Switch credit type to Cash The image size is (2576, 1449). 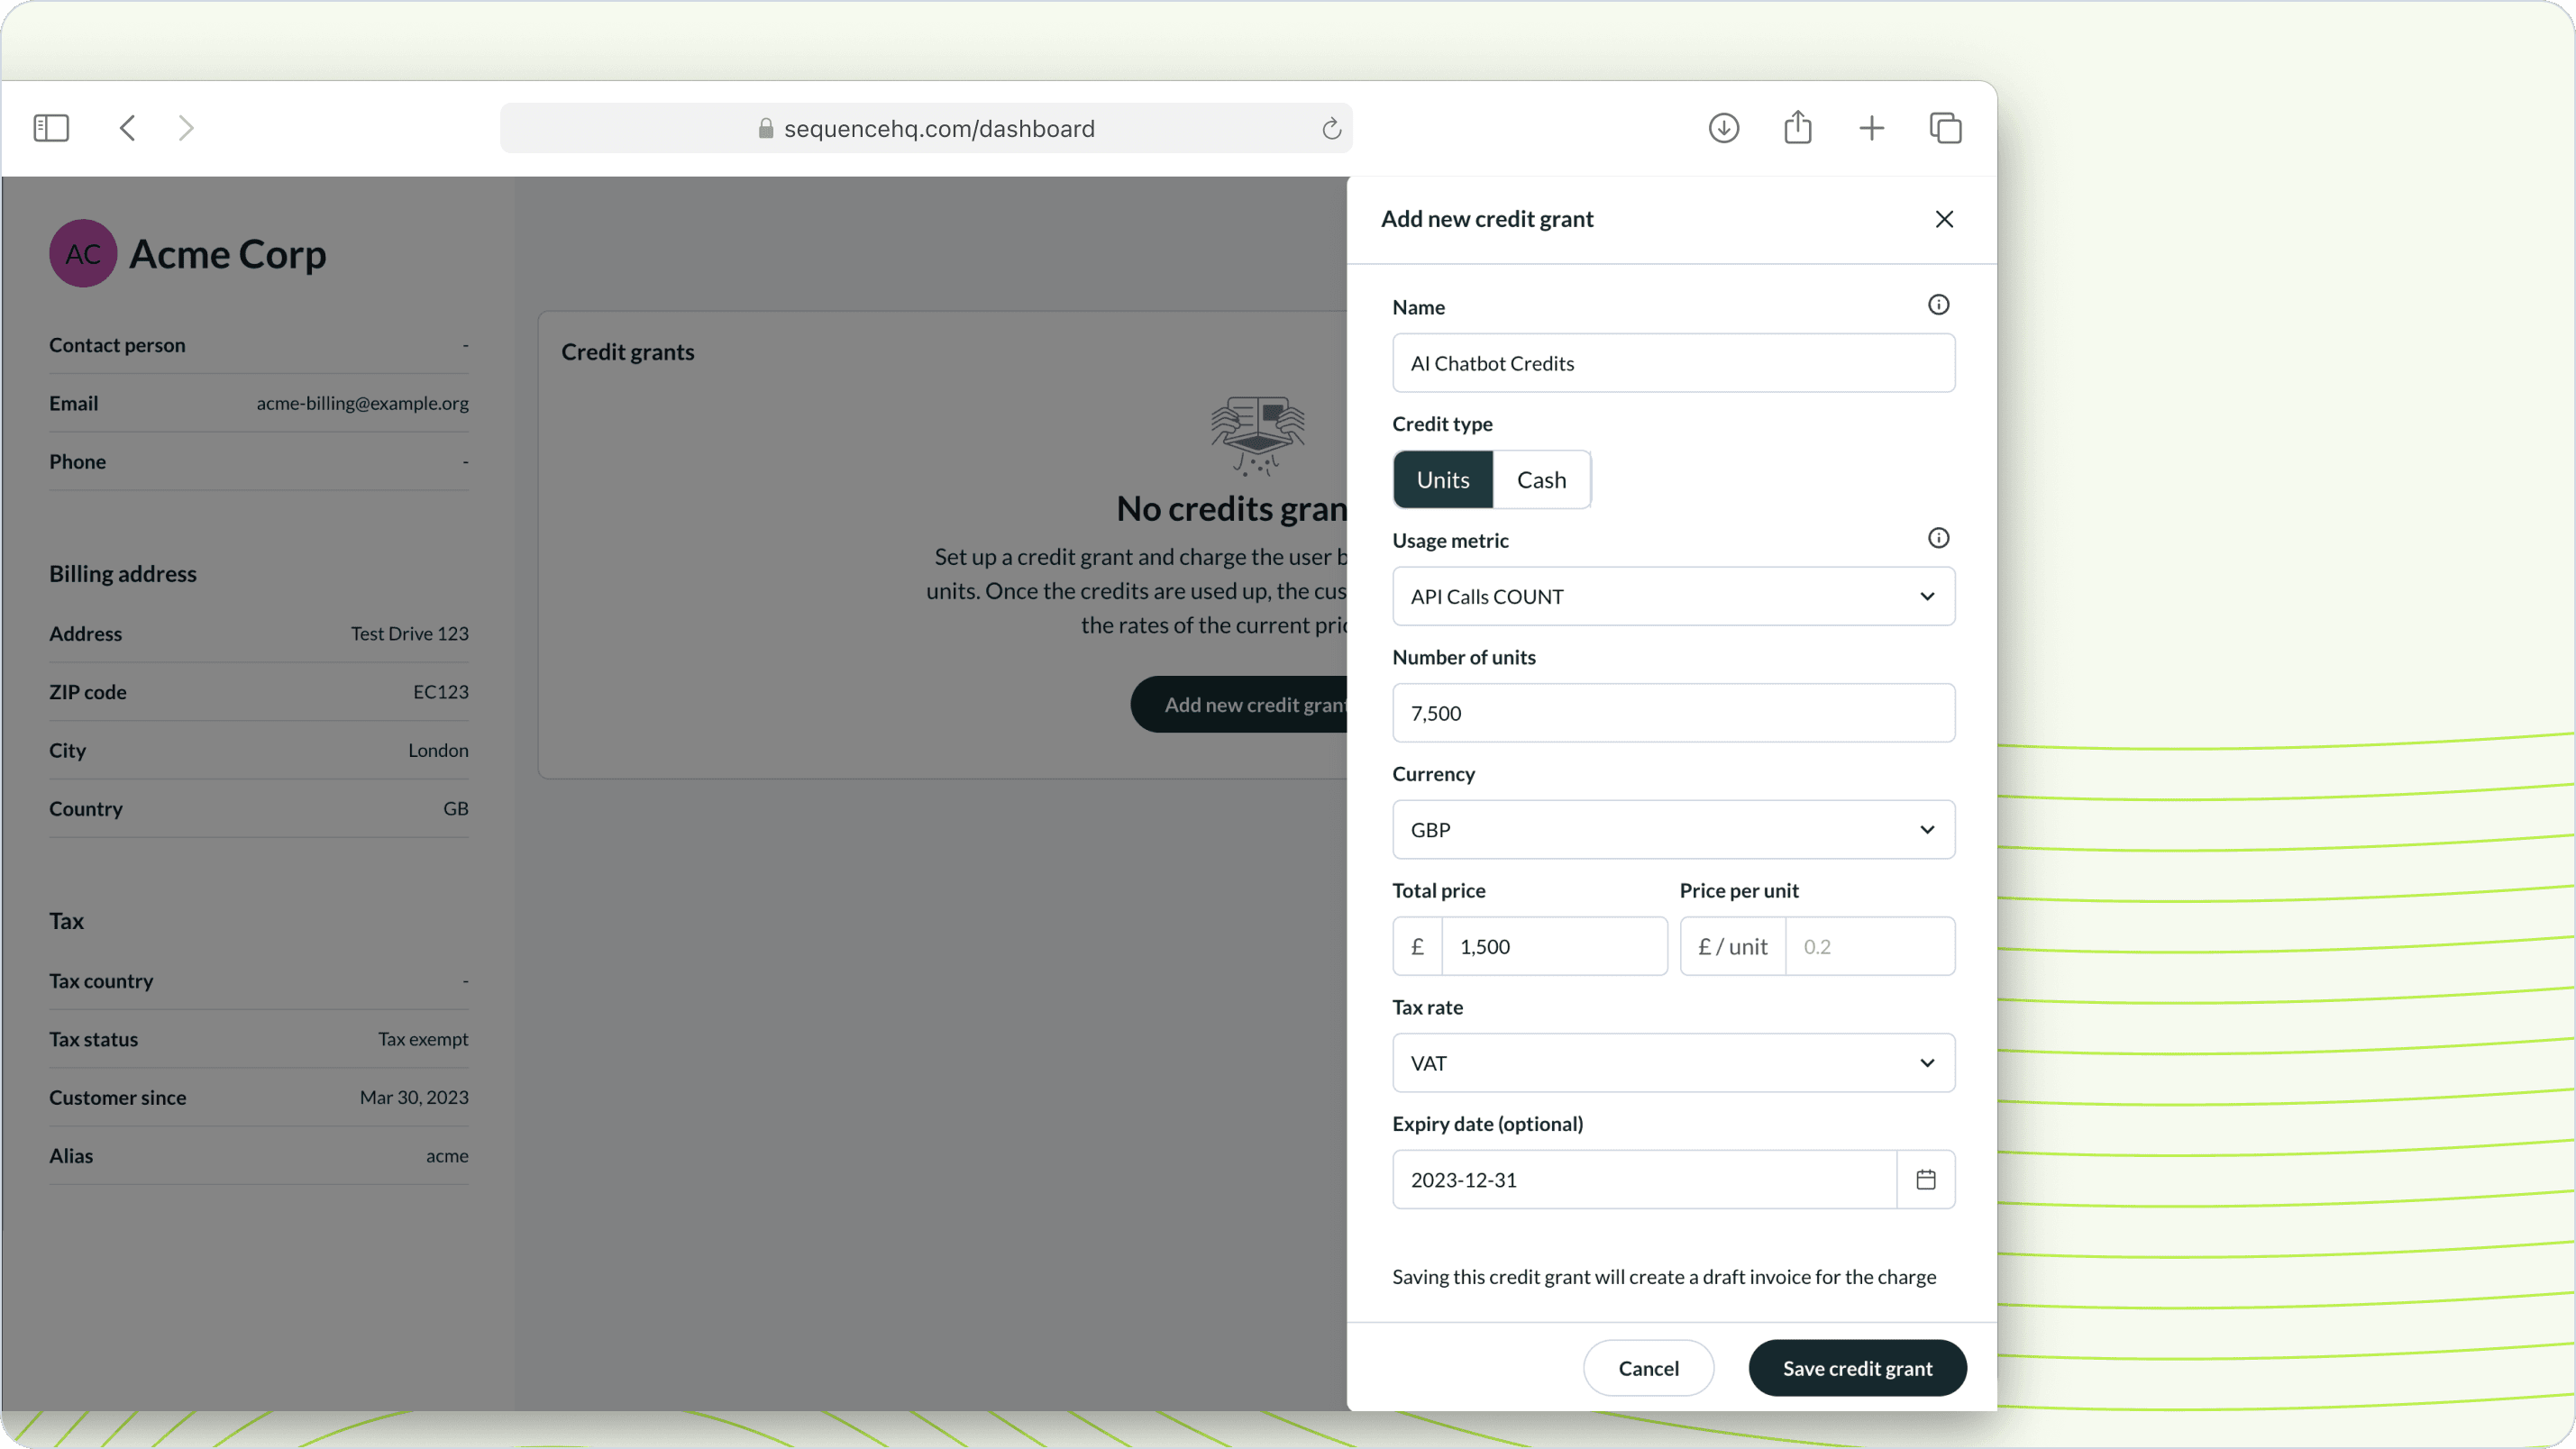[1541, 480]
